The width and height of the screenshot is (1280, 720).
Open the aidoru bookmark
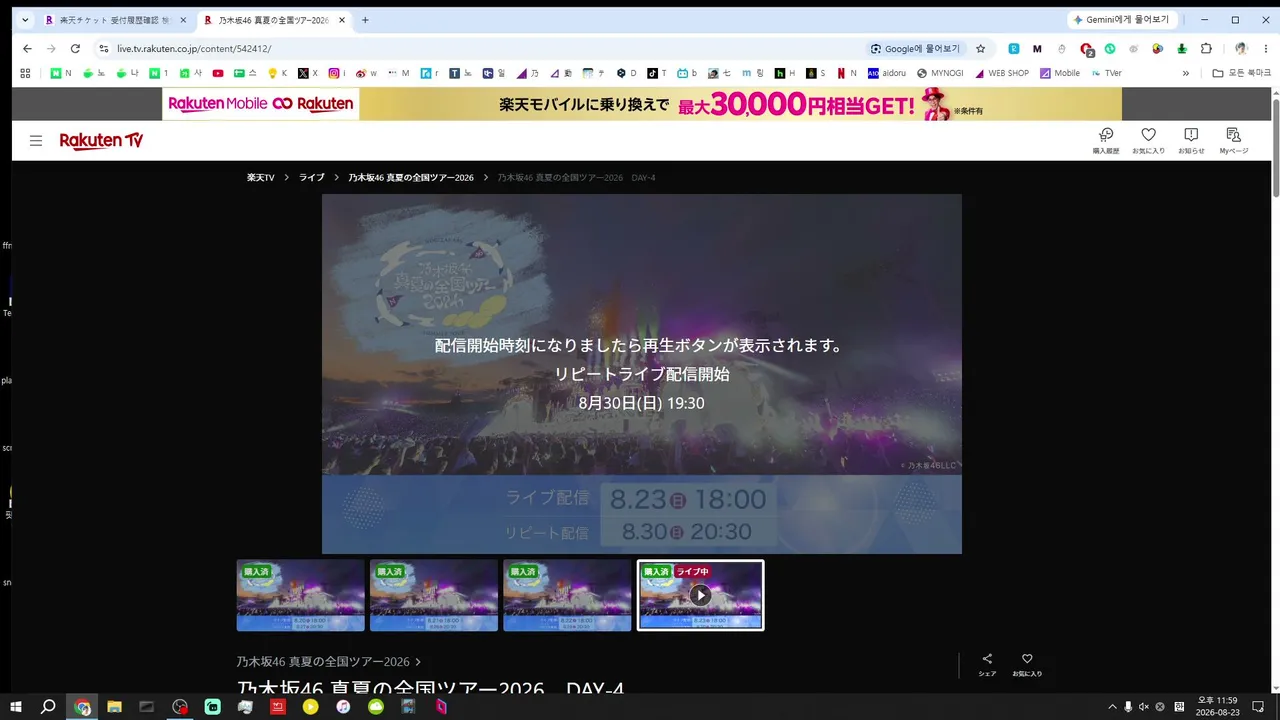click(x=888, y=73)
